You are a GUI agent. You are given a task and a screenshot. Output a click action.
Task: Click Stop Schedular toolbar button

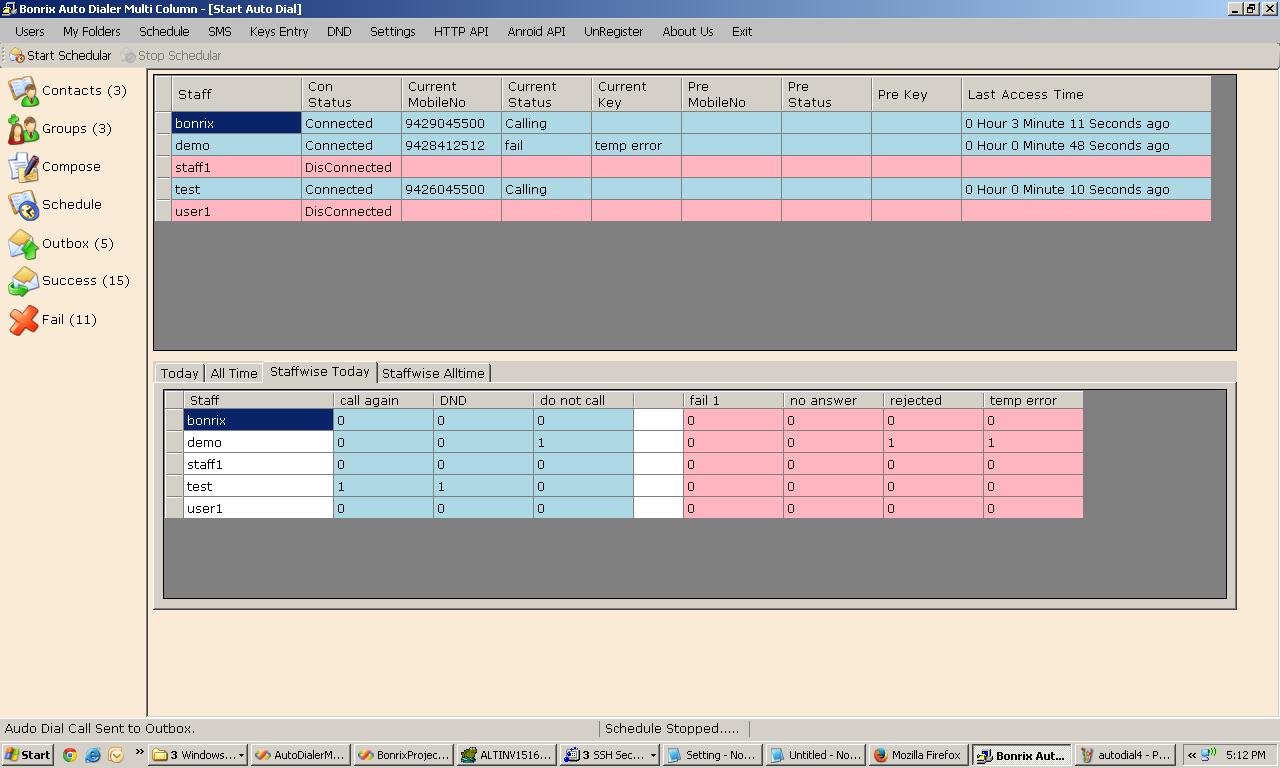(x=171, y=56)
